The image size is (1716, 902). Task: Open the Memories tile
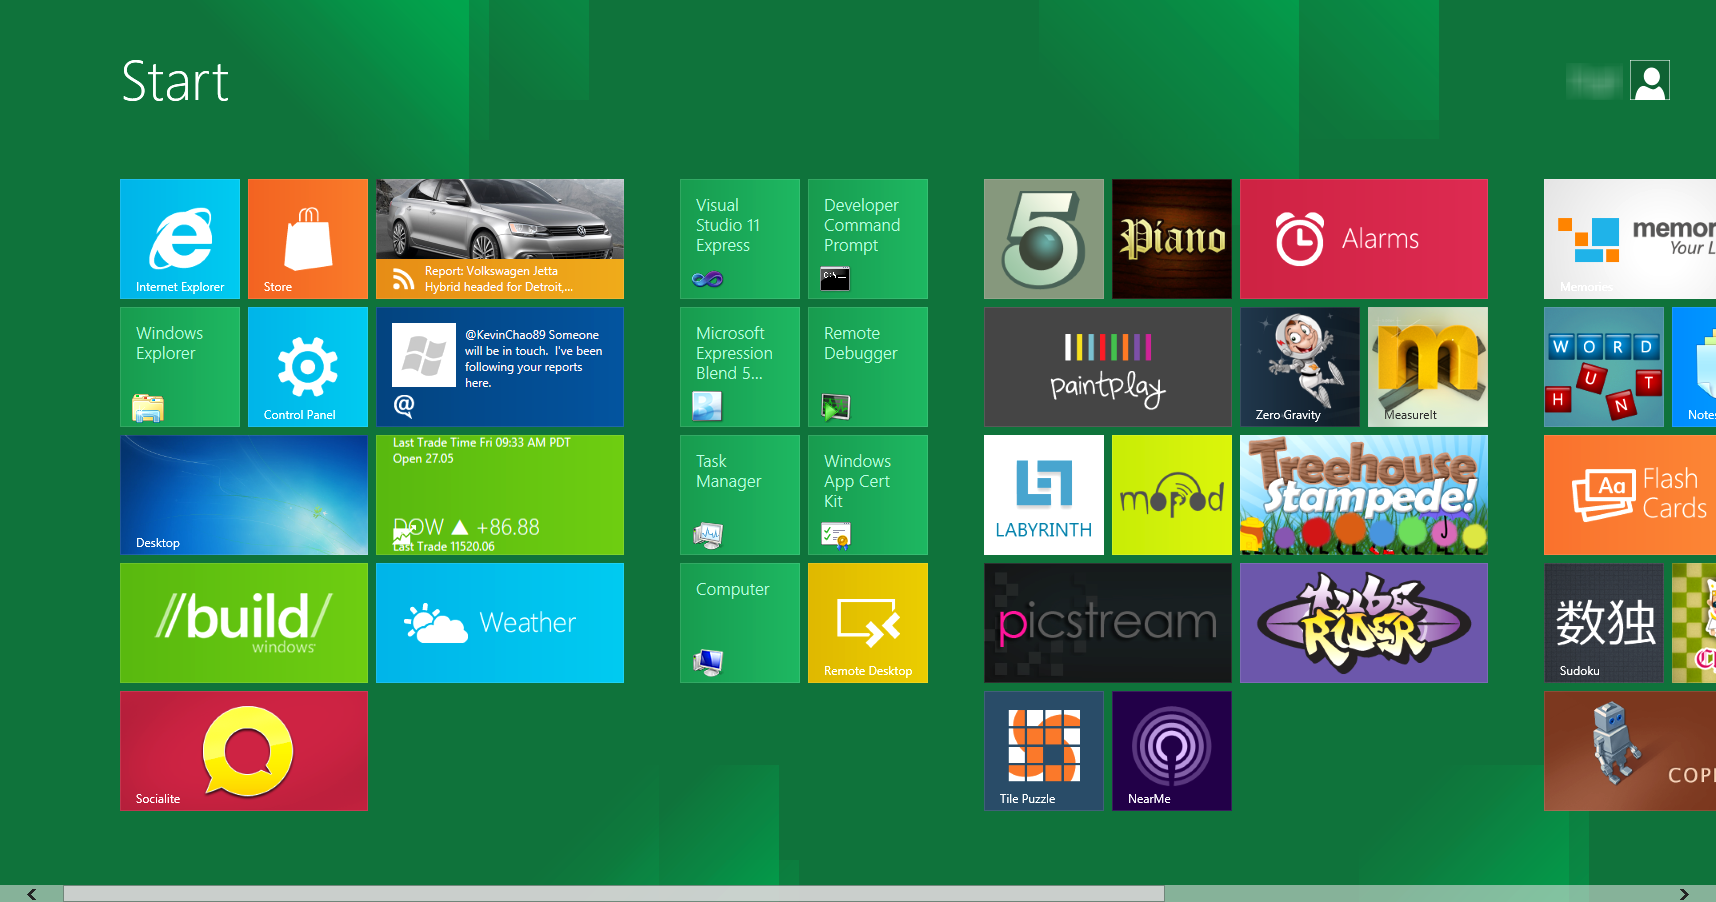point(1630,239)
